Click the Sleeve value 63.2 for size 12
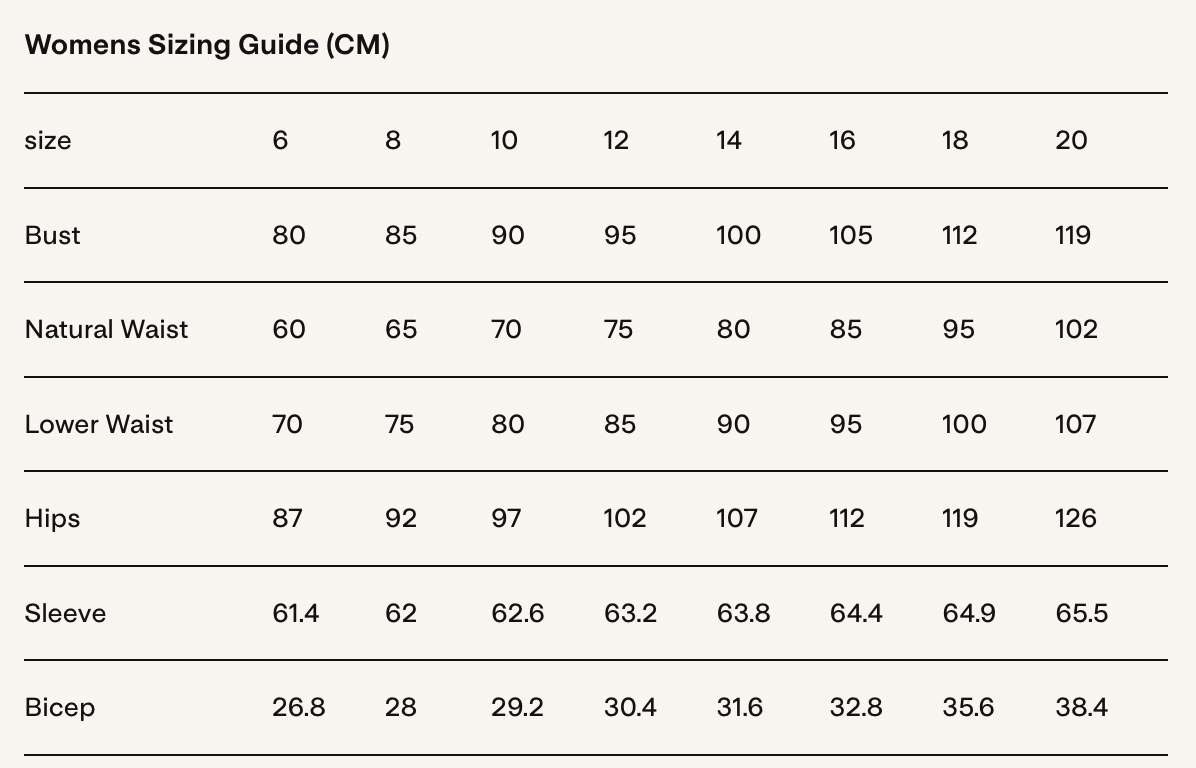The height and width of the screenshot is (768, 1196). pyautogui.click(x=630, y=613)
